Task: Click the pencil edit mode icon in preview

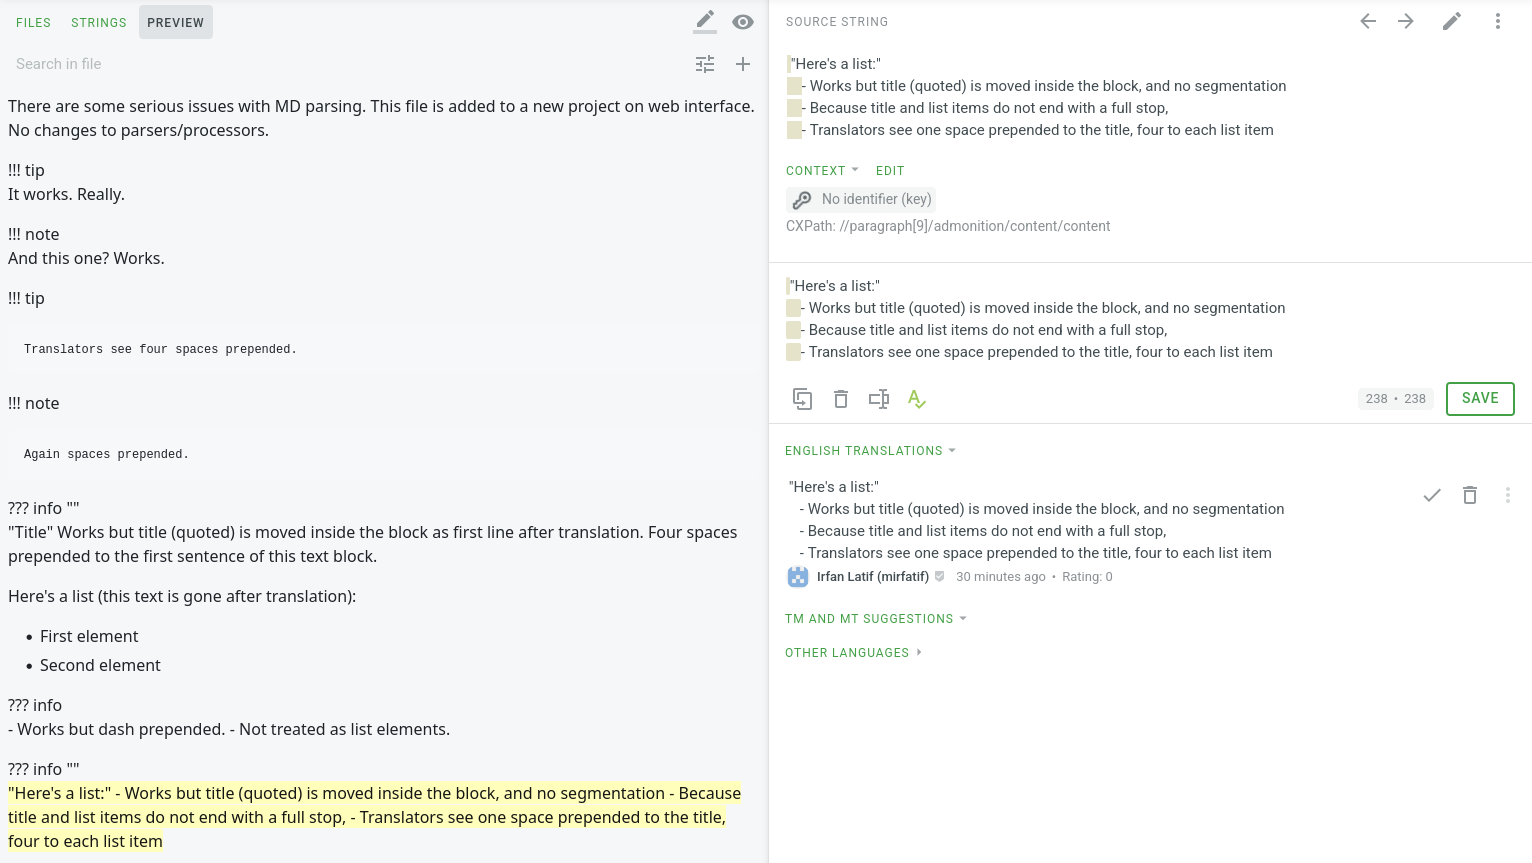Action: pos(705,21)
